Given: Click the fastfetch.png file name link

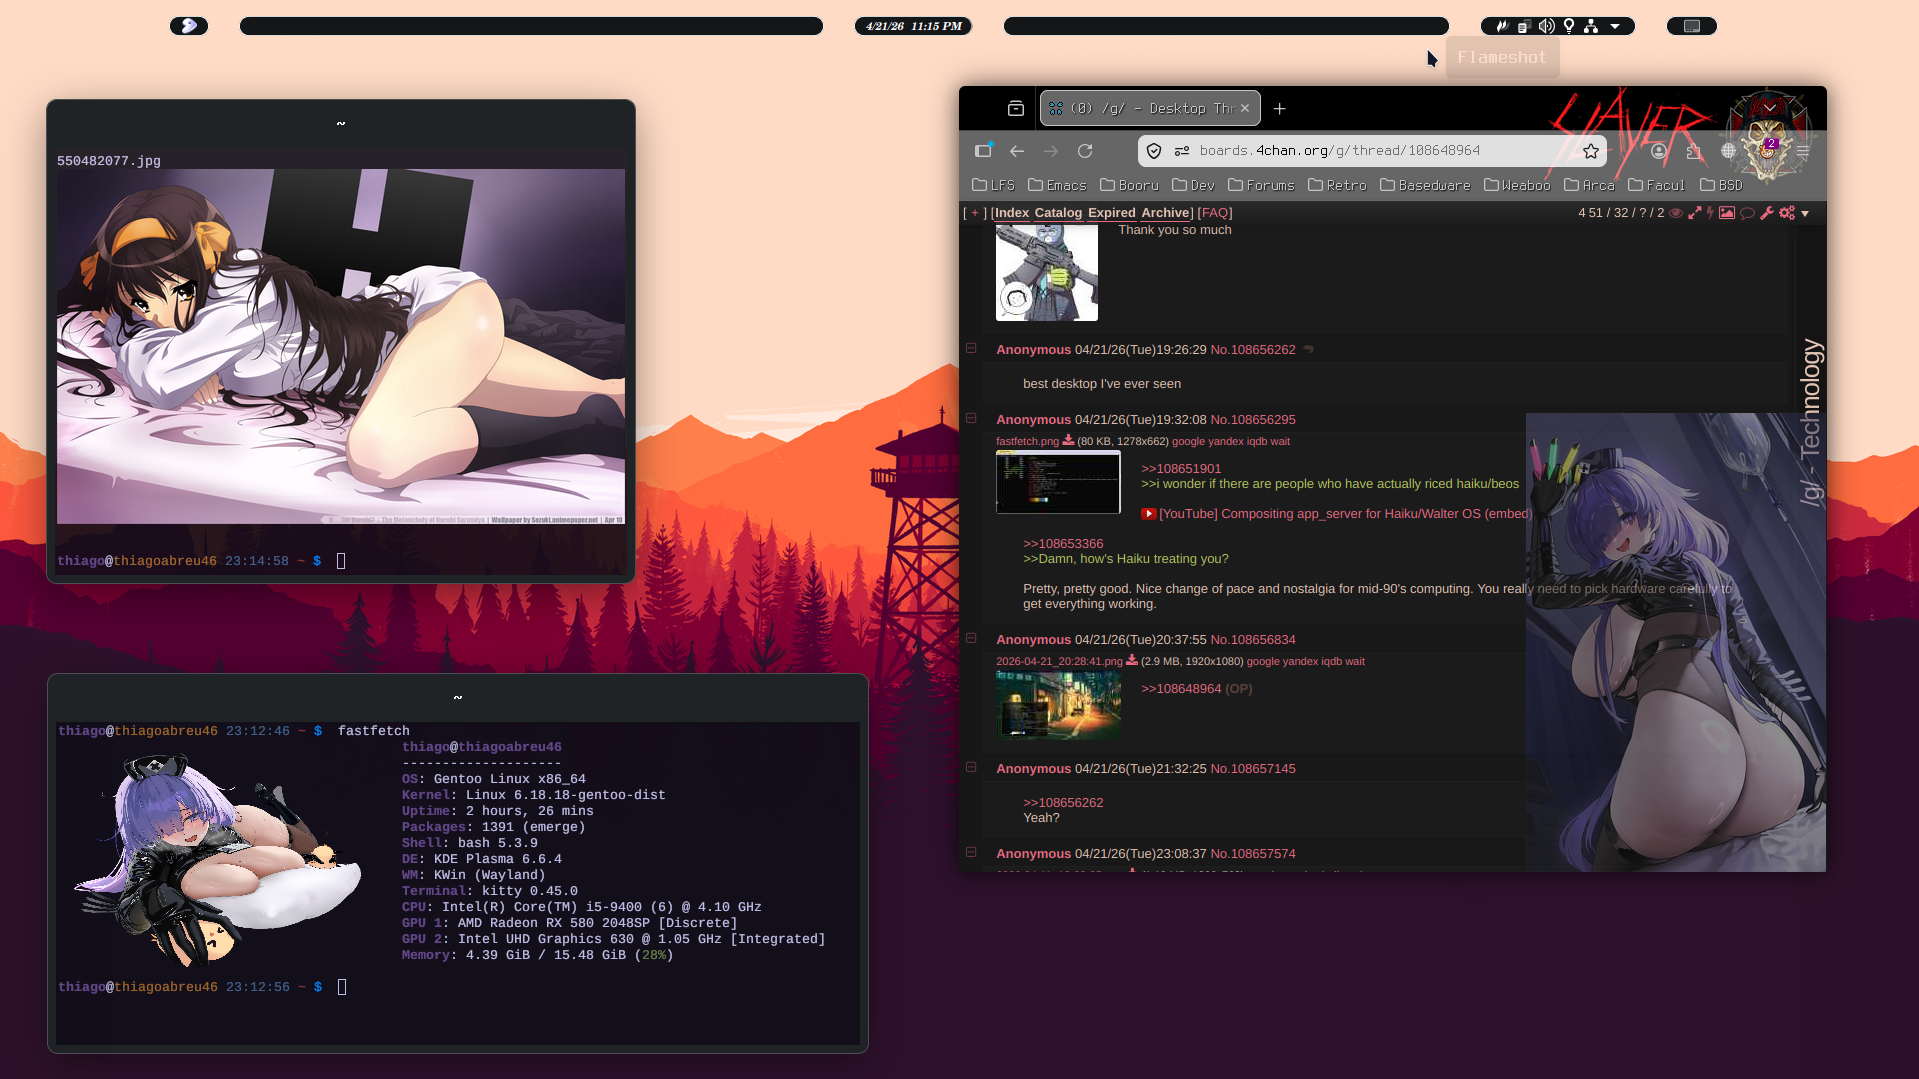Looking at the screenshot, I should click(x=1027, y=441).
